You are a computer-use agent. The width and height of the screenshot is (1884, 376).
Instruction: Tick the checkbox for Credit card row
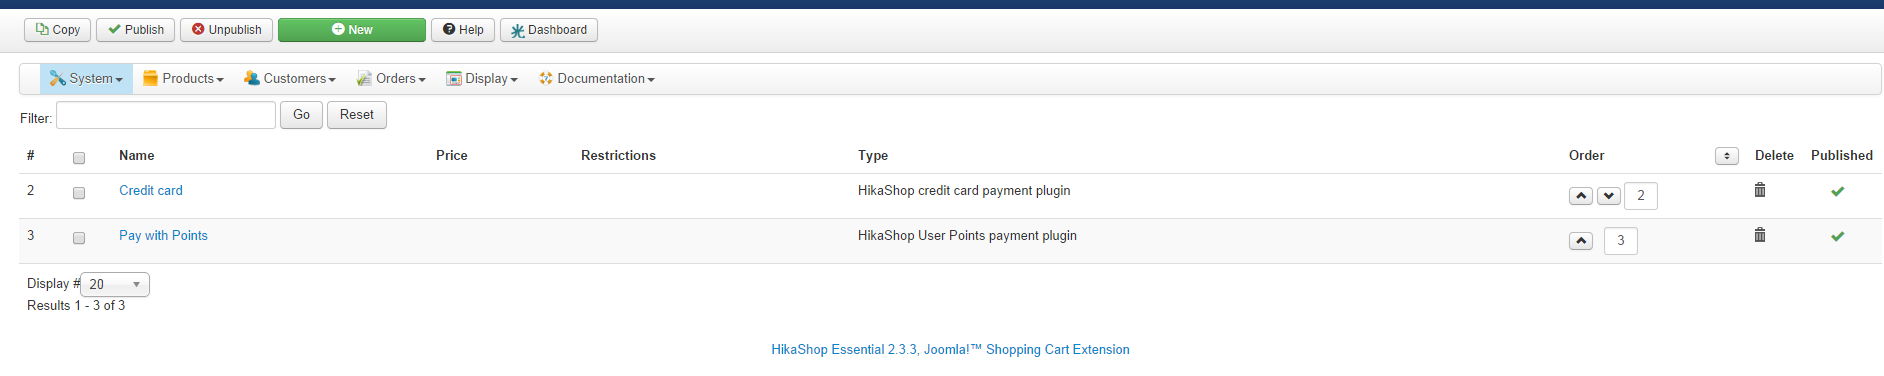(x=79, y=192)
